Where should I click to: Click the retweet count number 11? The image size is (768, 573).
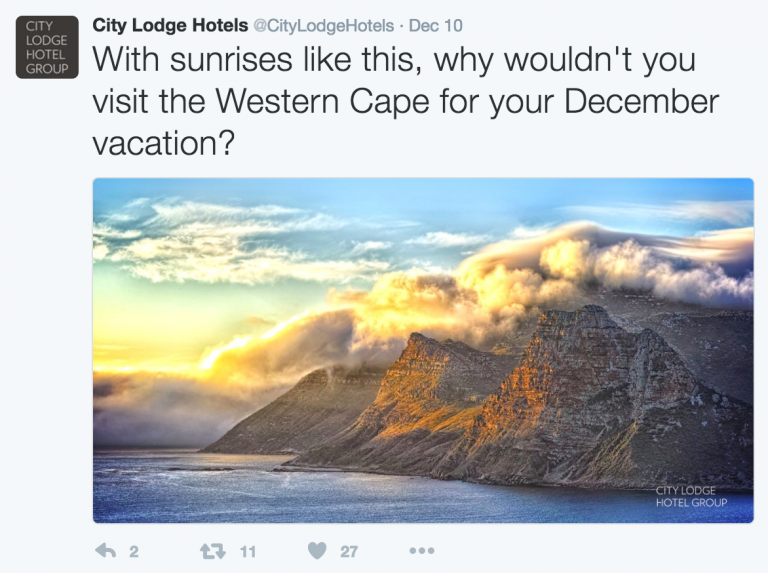click(x=248, y=551)
